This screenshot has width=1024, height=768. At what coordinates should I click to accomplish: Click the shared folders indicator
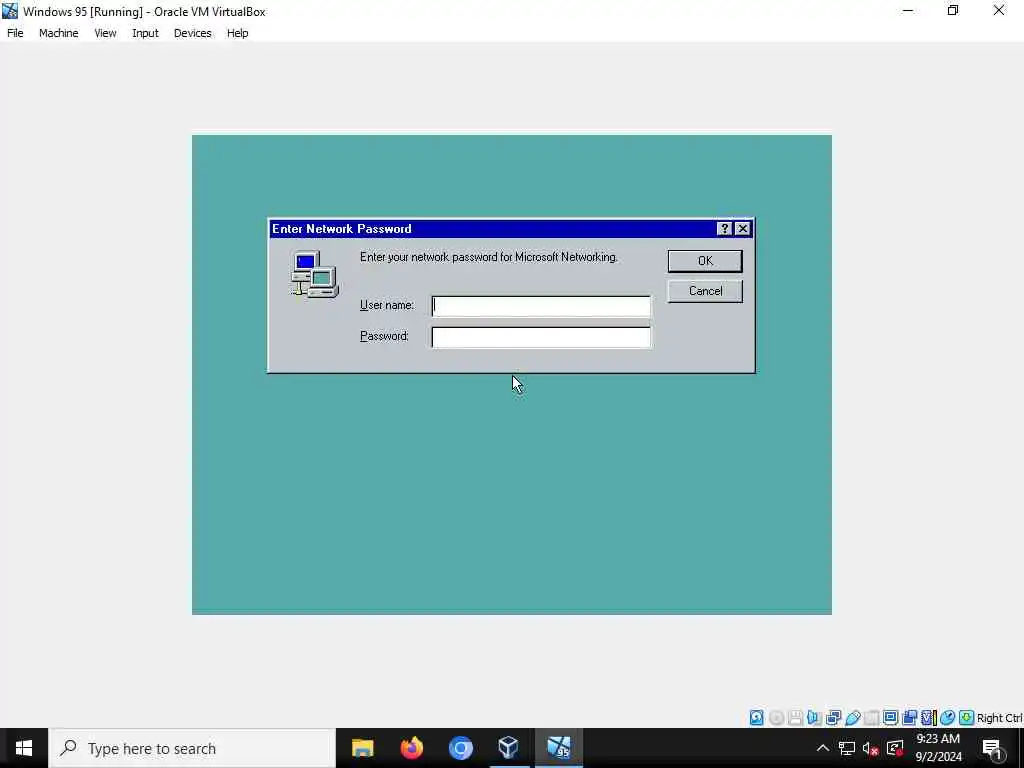[871, 718]
